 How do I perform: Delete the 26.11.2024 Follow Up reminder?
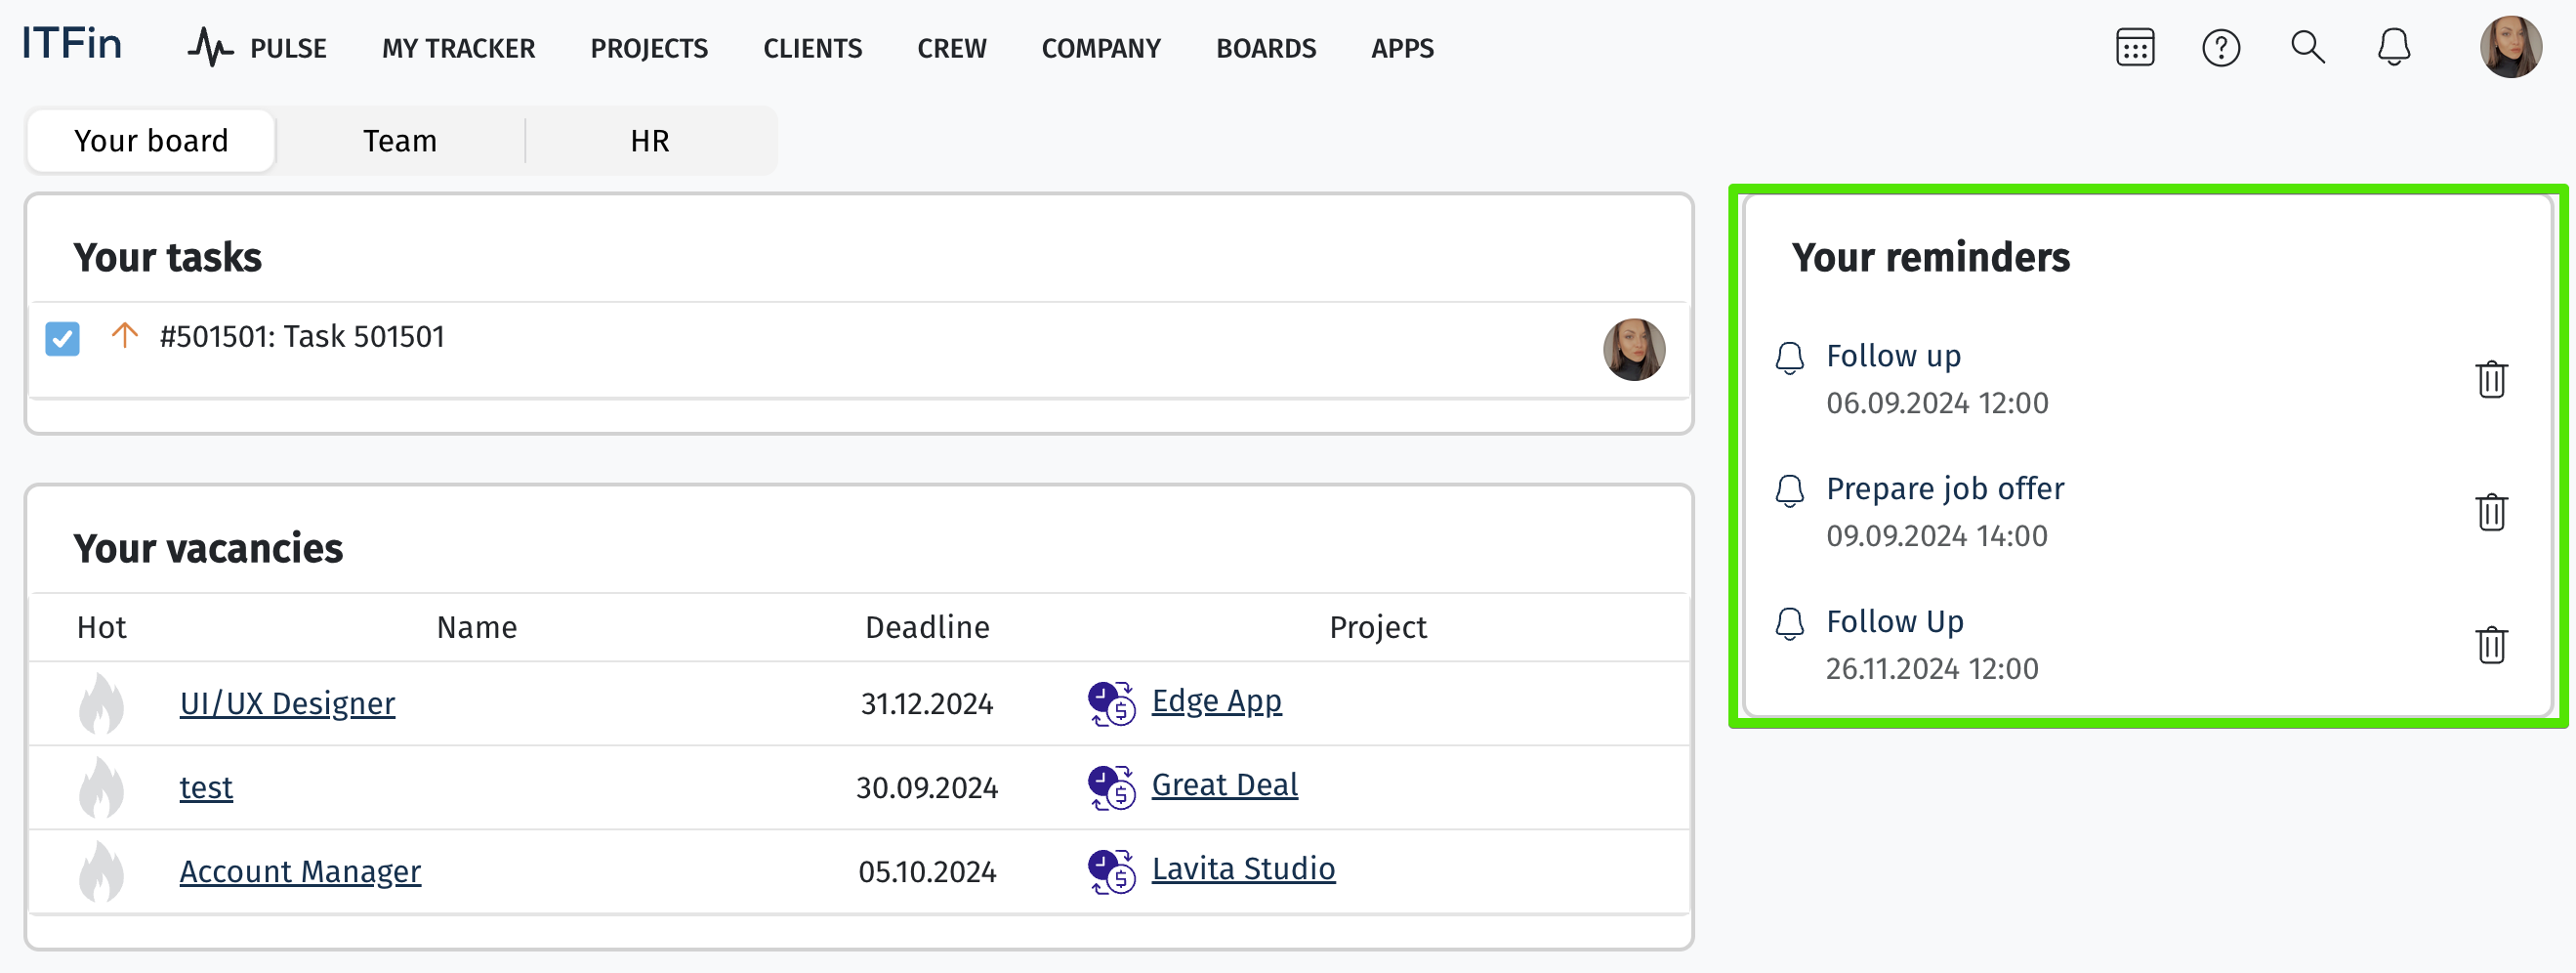tap(2491, 645)
